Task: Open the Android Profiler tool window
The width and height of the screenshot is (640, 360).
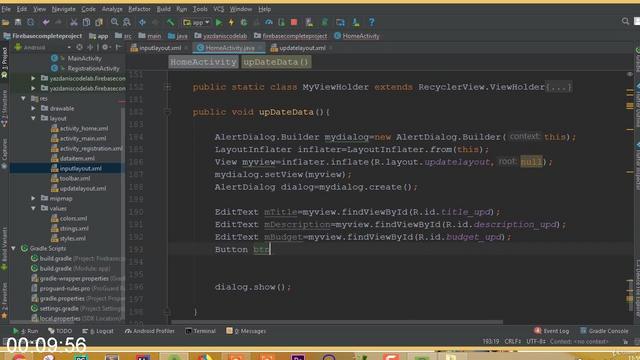Action: pyautogui.click(x=149, y=331)
